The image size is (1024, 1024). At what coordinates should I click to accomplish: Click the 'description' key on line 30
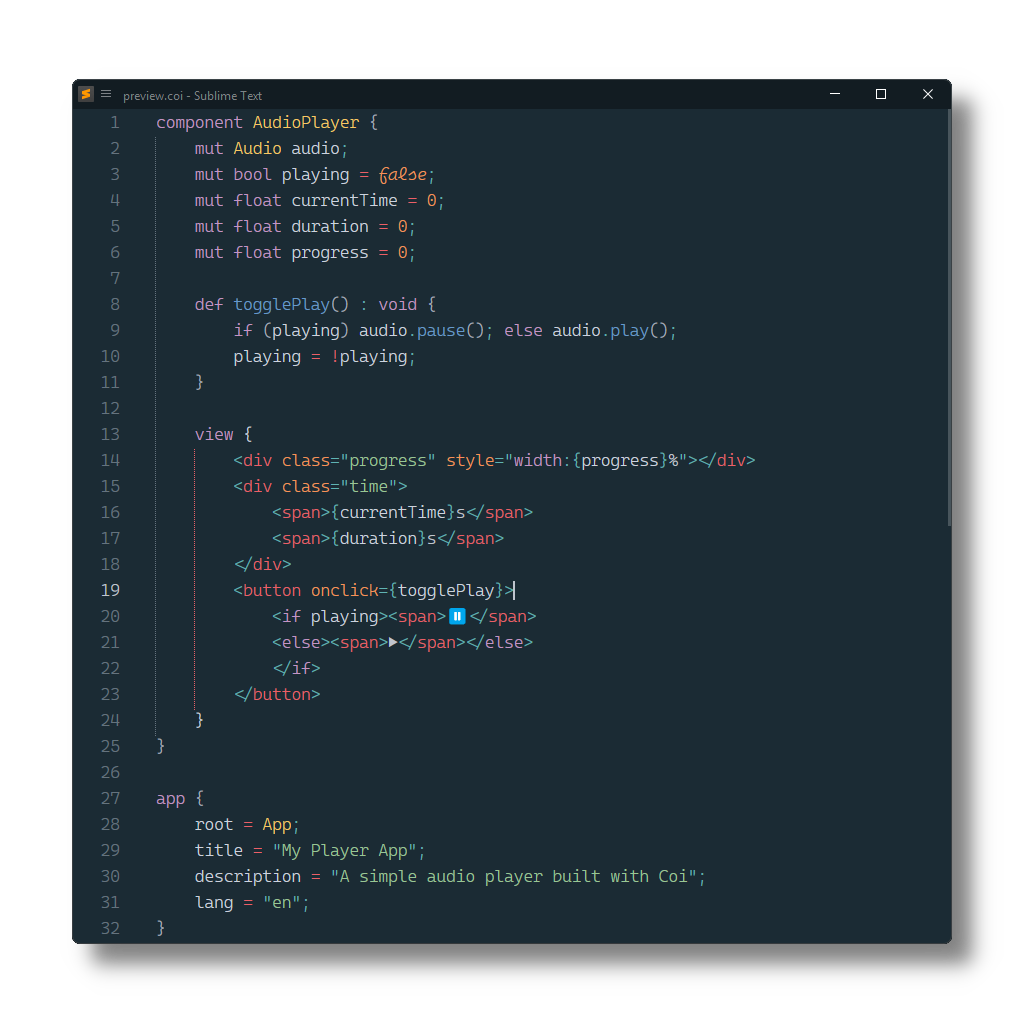(x=248, y=876)
